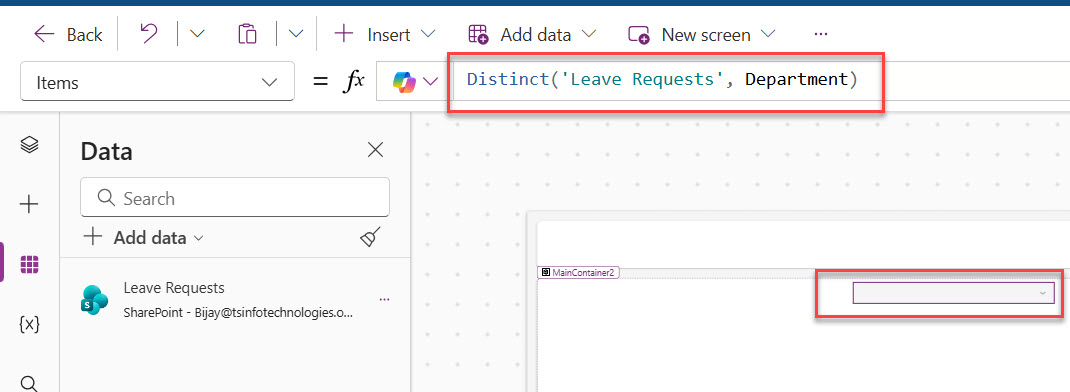Screen dimensions: 1070x392
Task: Open the Add data toolbar menu
Action: tap(532, 34)
